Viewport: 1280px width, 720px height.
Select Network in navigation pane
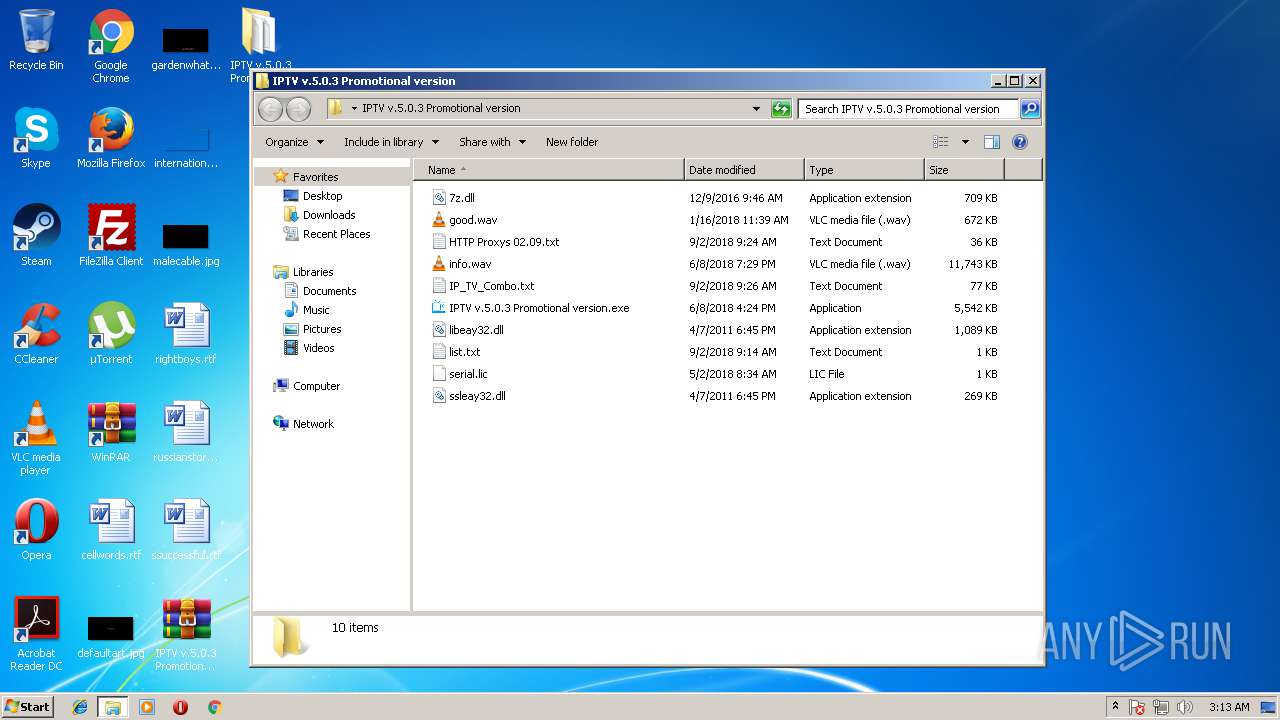313,424
